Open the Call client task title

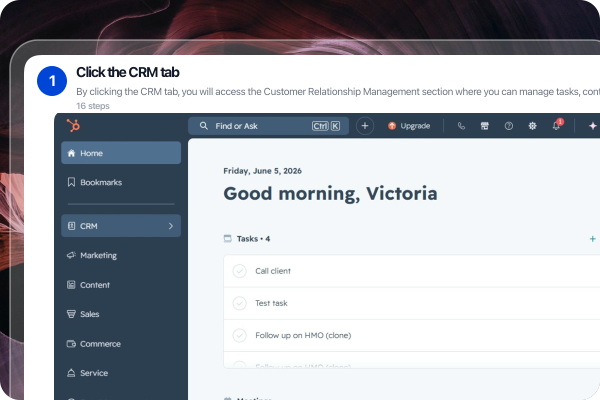pyautogui.click(x=273, y=271)
